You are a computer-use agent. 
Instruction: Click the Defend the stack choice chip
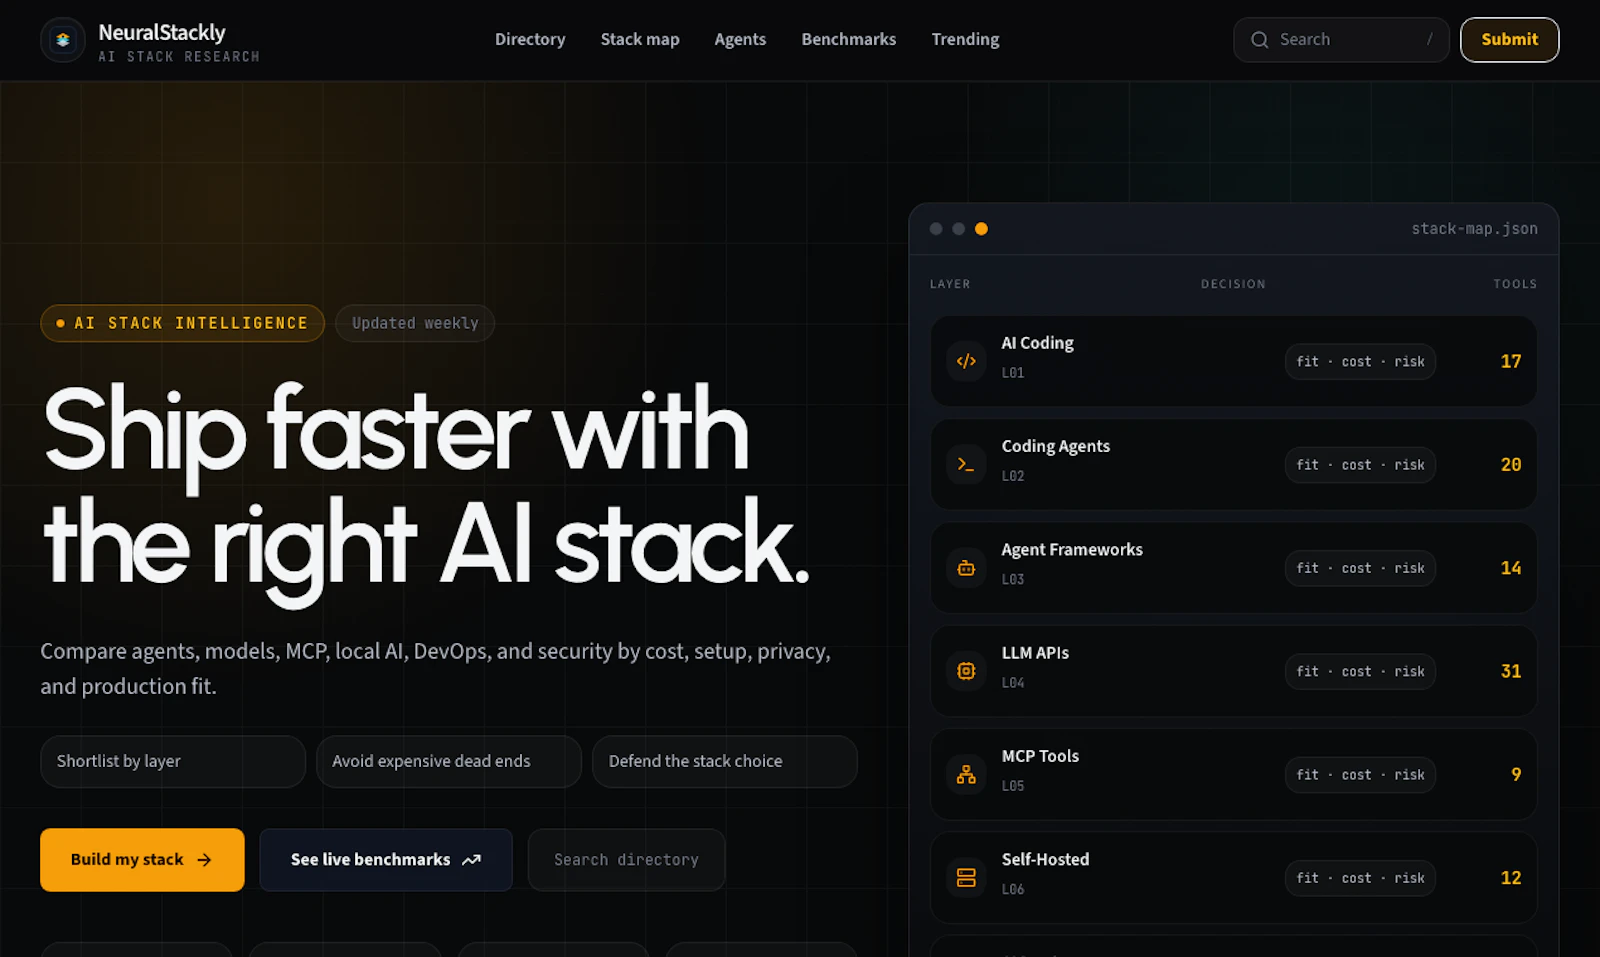(x=725, y=762)
